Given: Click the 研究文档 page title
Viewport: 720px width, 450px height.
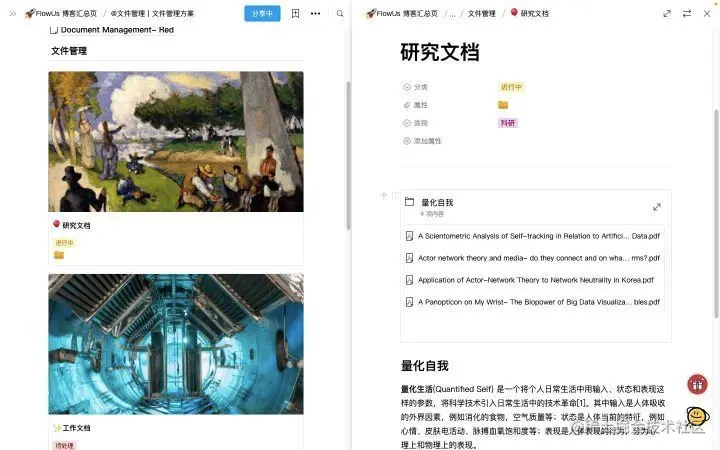Looking at the screenshot, I should pos(440,52).
